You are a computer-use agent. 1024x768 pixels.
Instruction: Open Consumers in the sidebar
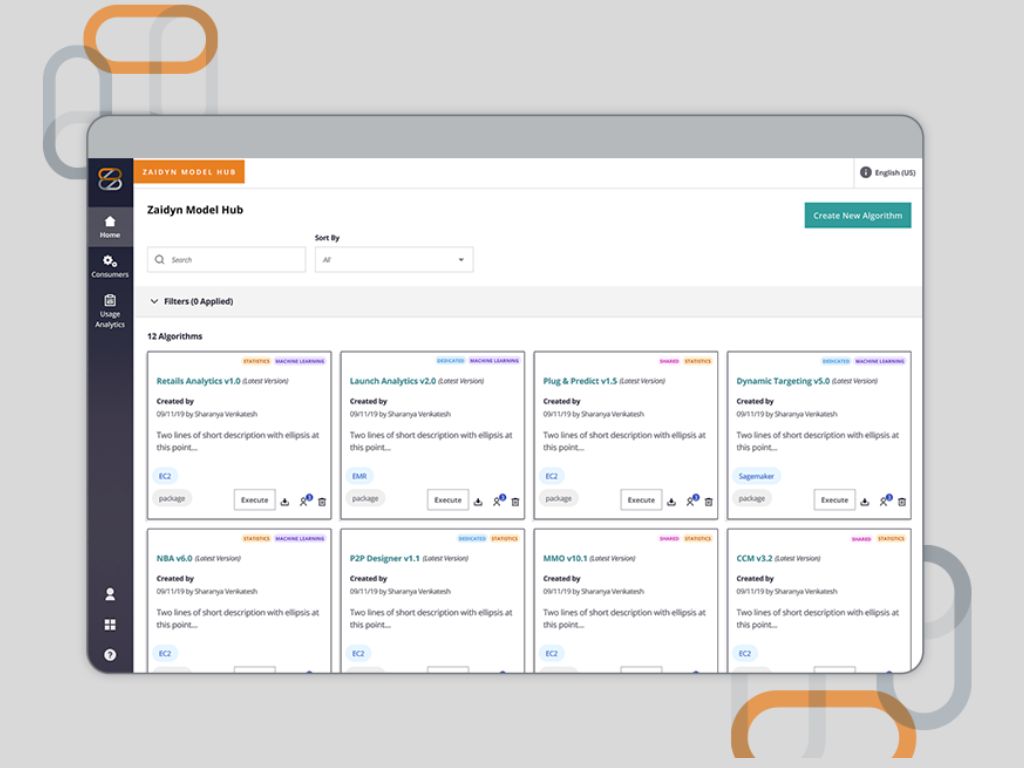(110, 266)
